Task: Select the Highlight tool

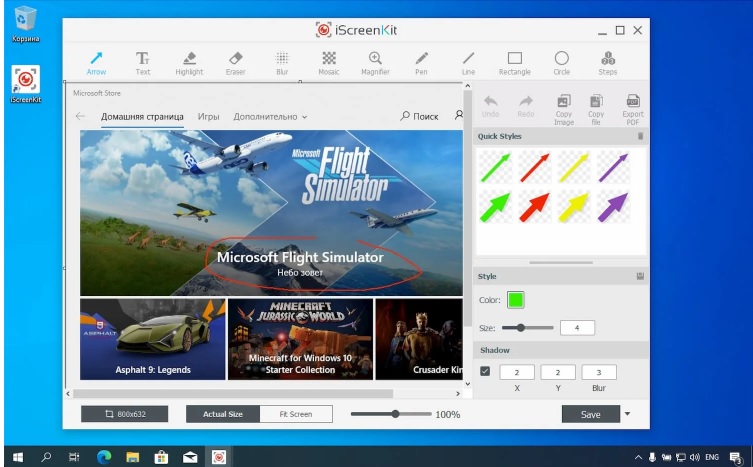Action: click(x=189, y=62)
